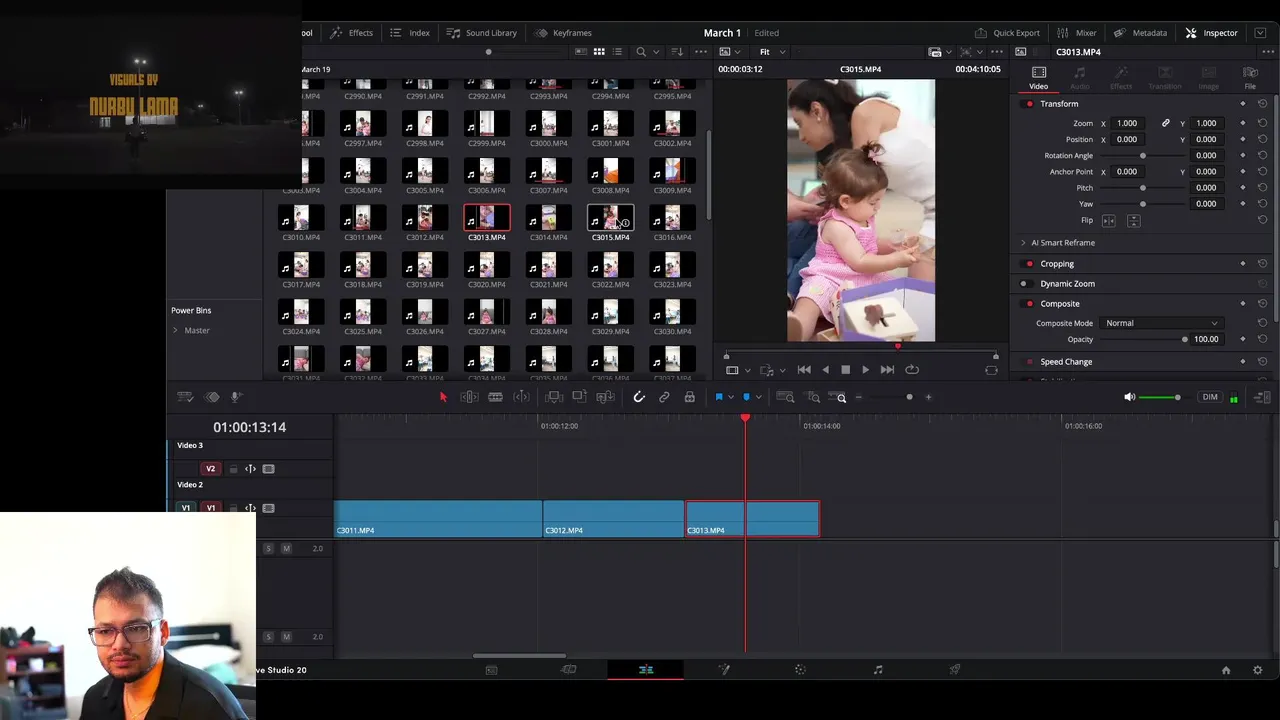1280x720 pixels.
Task: Expand the Master power bin
Action: [x=175, y=330]
